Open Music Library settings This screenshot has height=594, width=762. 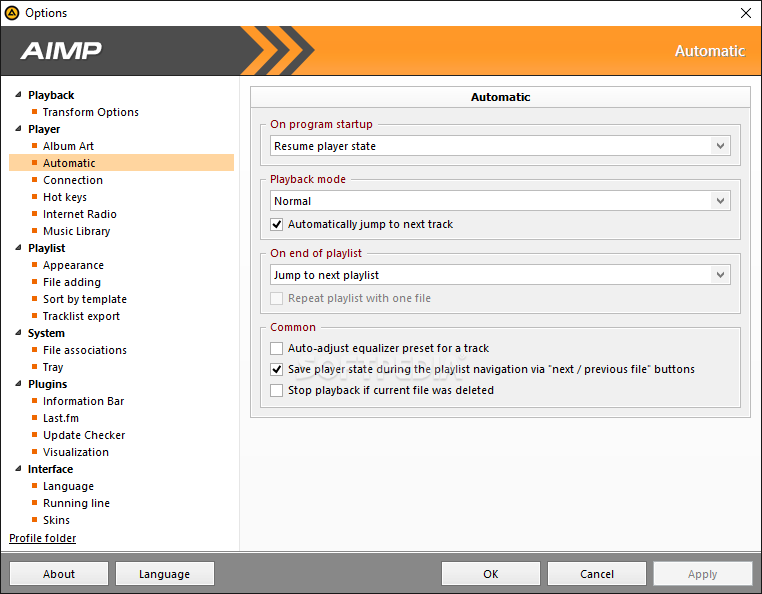coord(76,231)
